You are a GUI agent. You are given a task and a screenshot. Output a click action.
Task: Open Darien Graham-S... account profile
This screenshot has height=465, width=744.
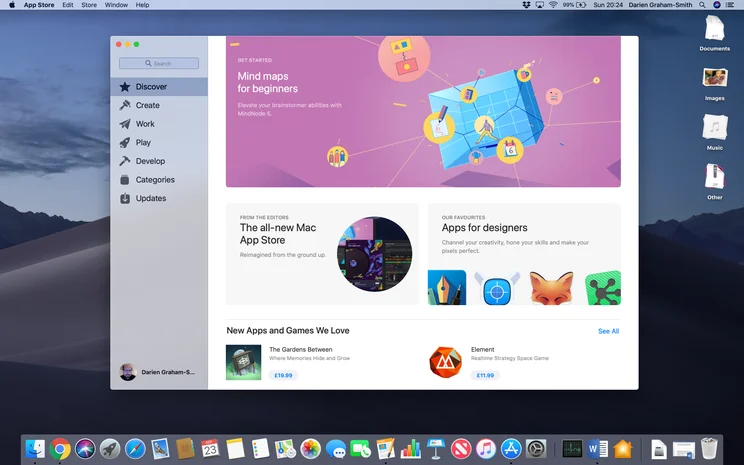(157, 372)
